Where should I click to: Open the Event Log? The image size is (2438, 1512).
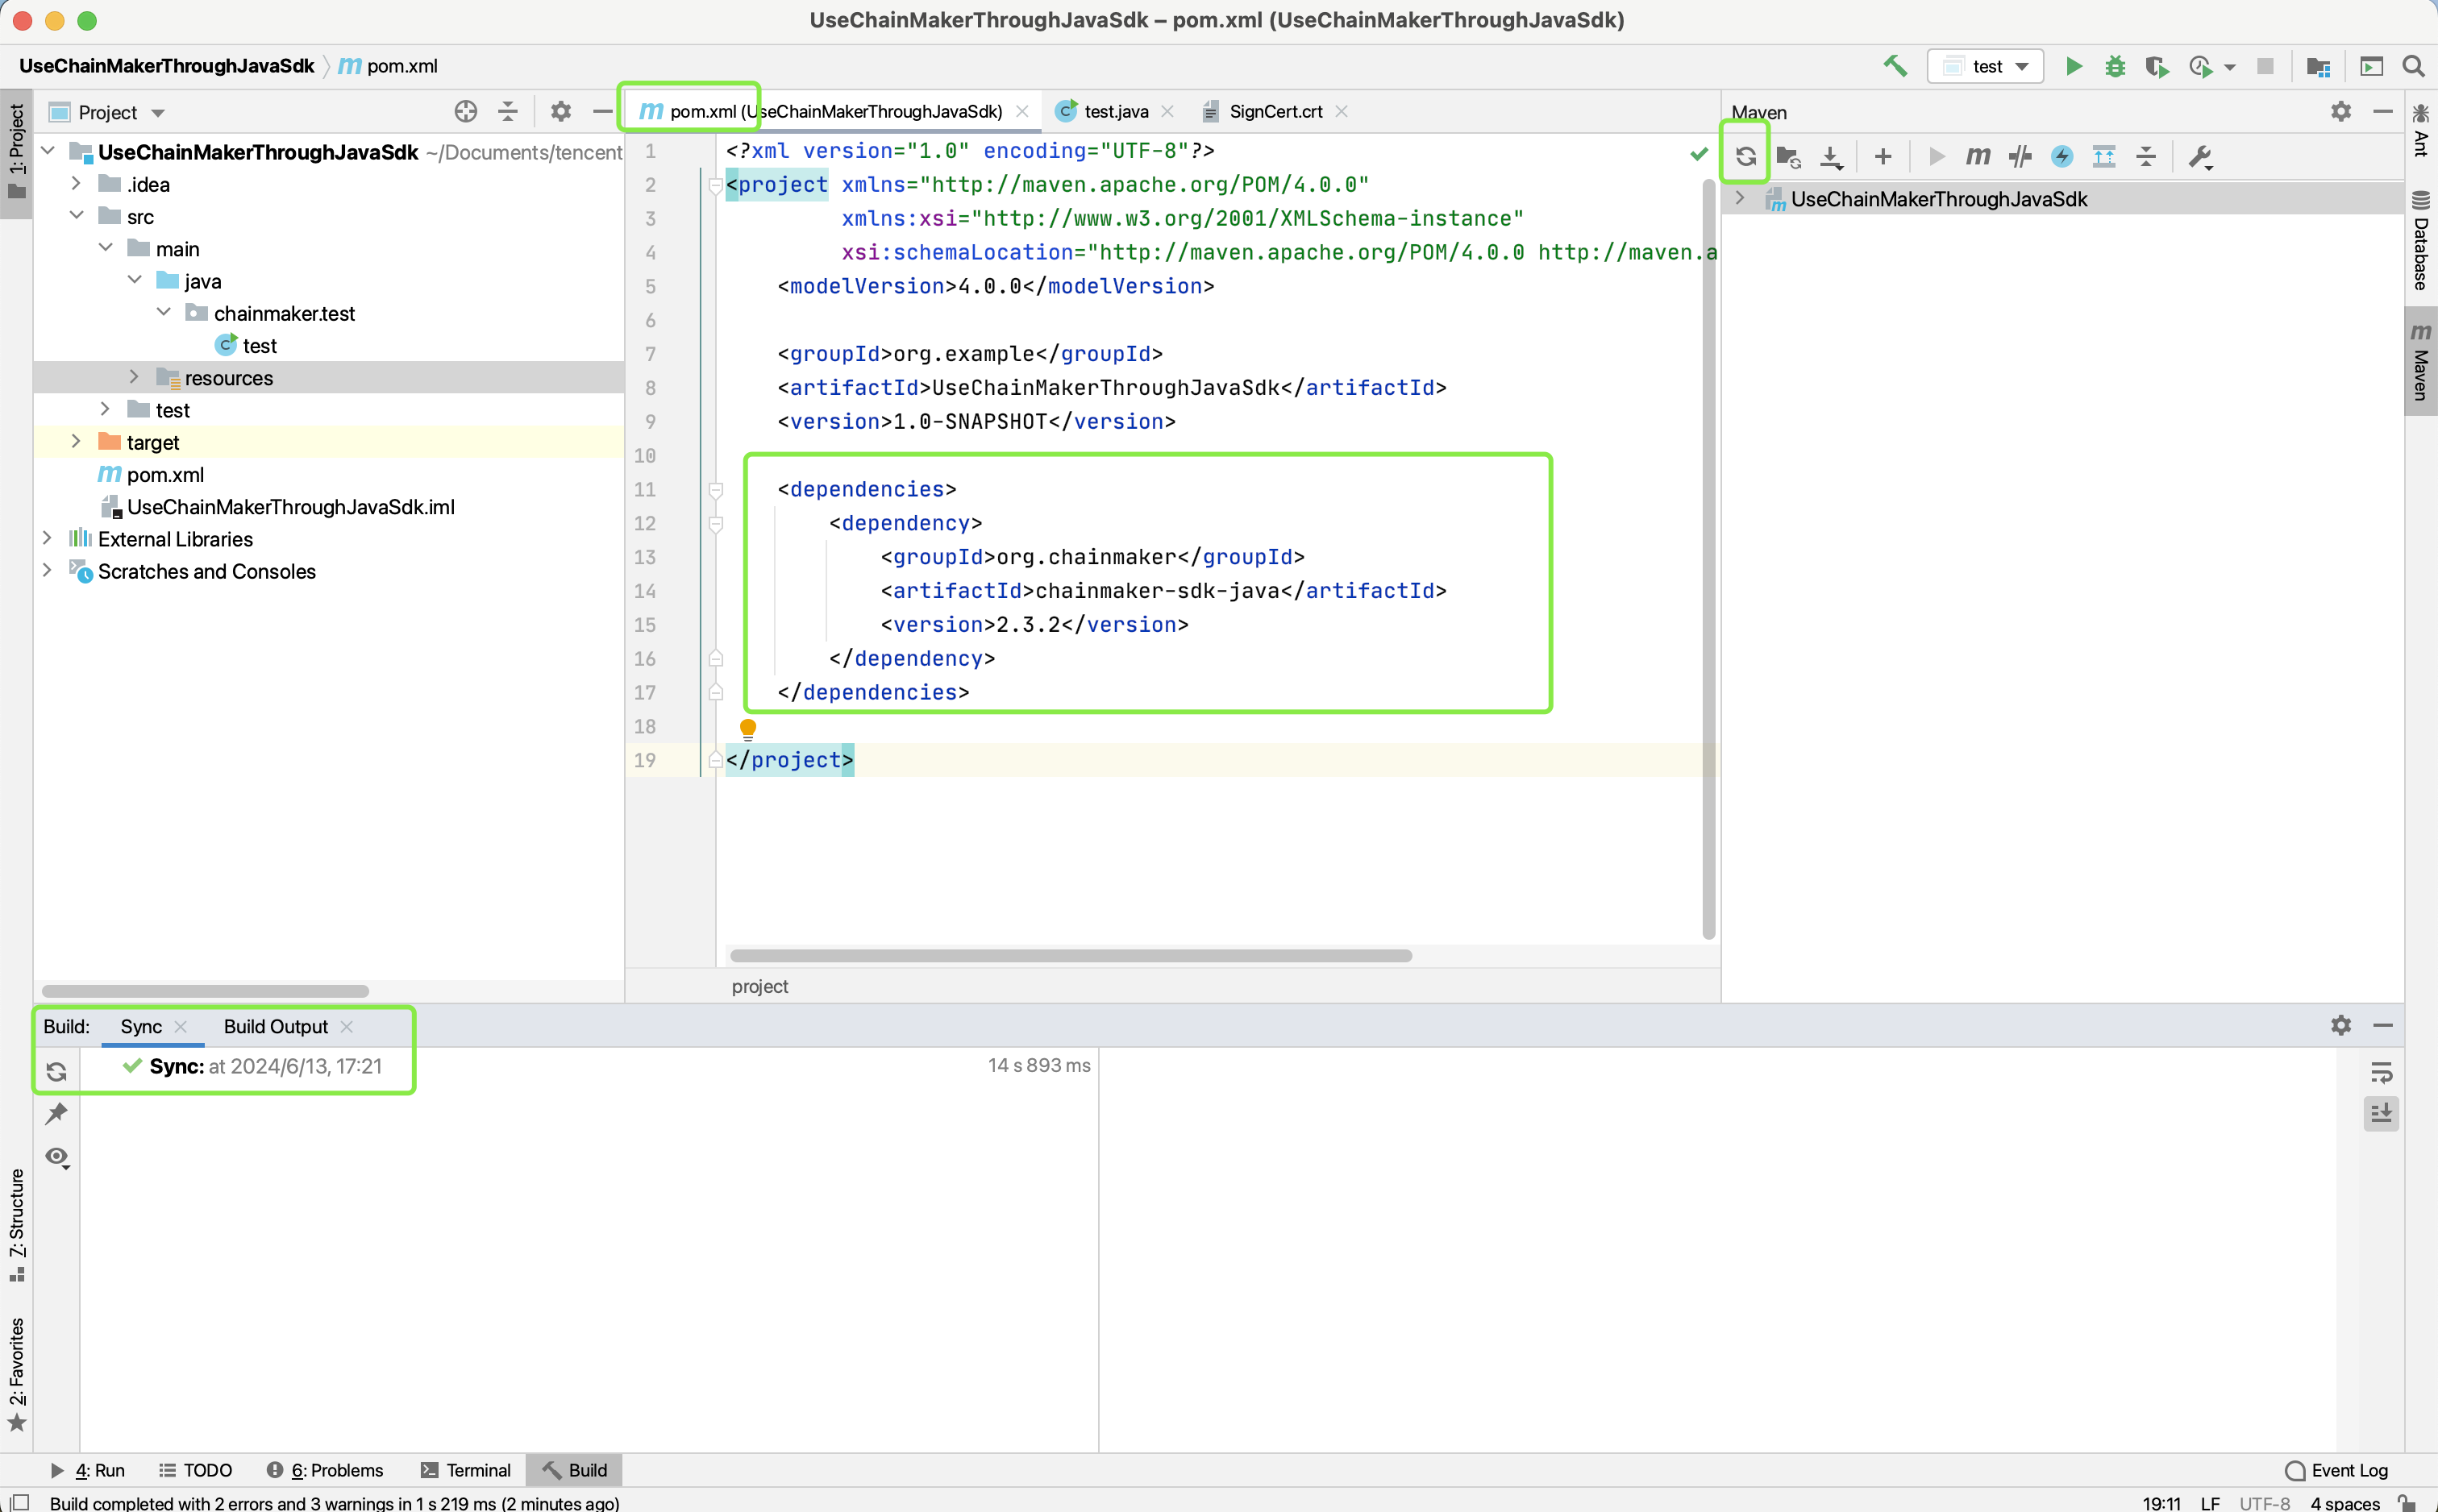(x=2337, y=1470)
